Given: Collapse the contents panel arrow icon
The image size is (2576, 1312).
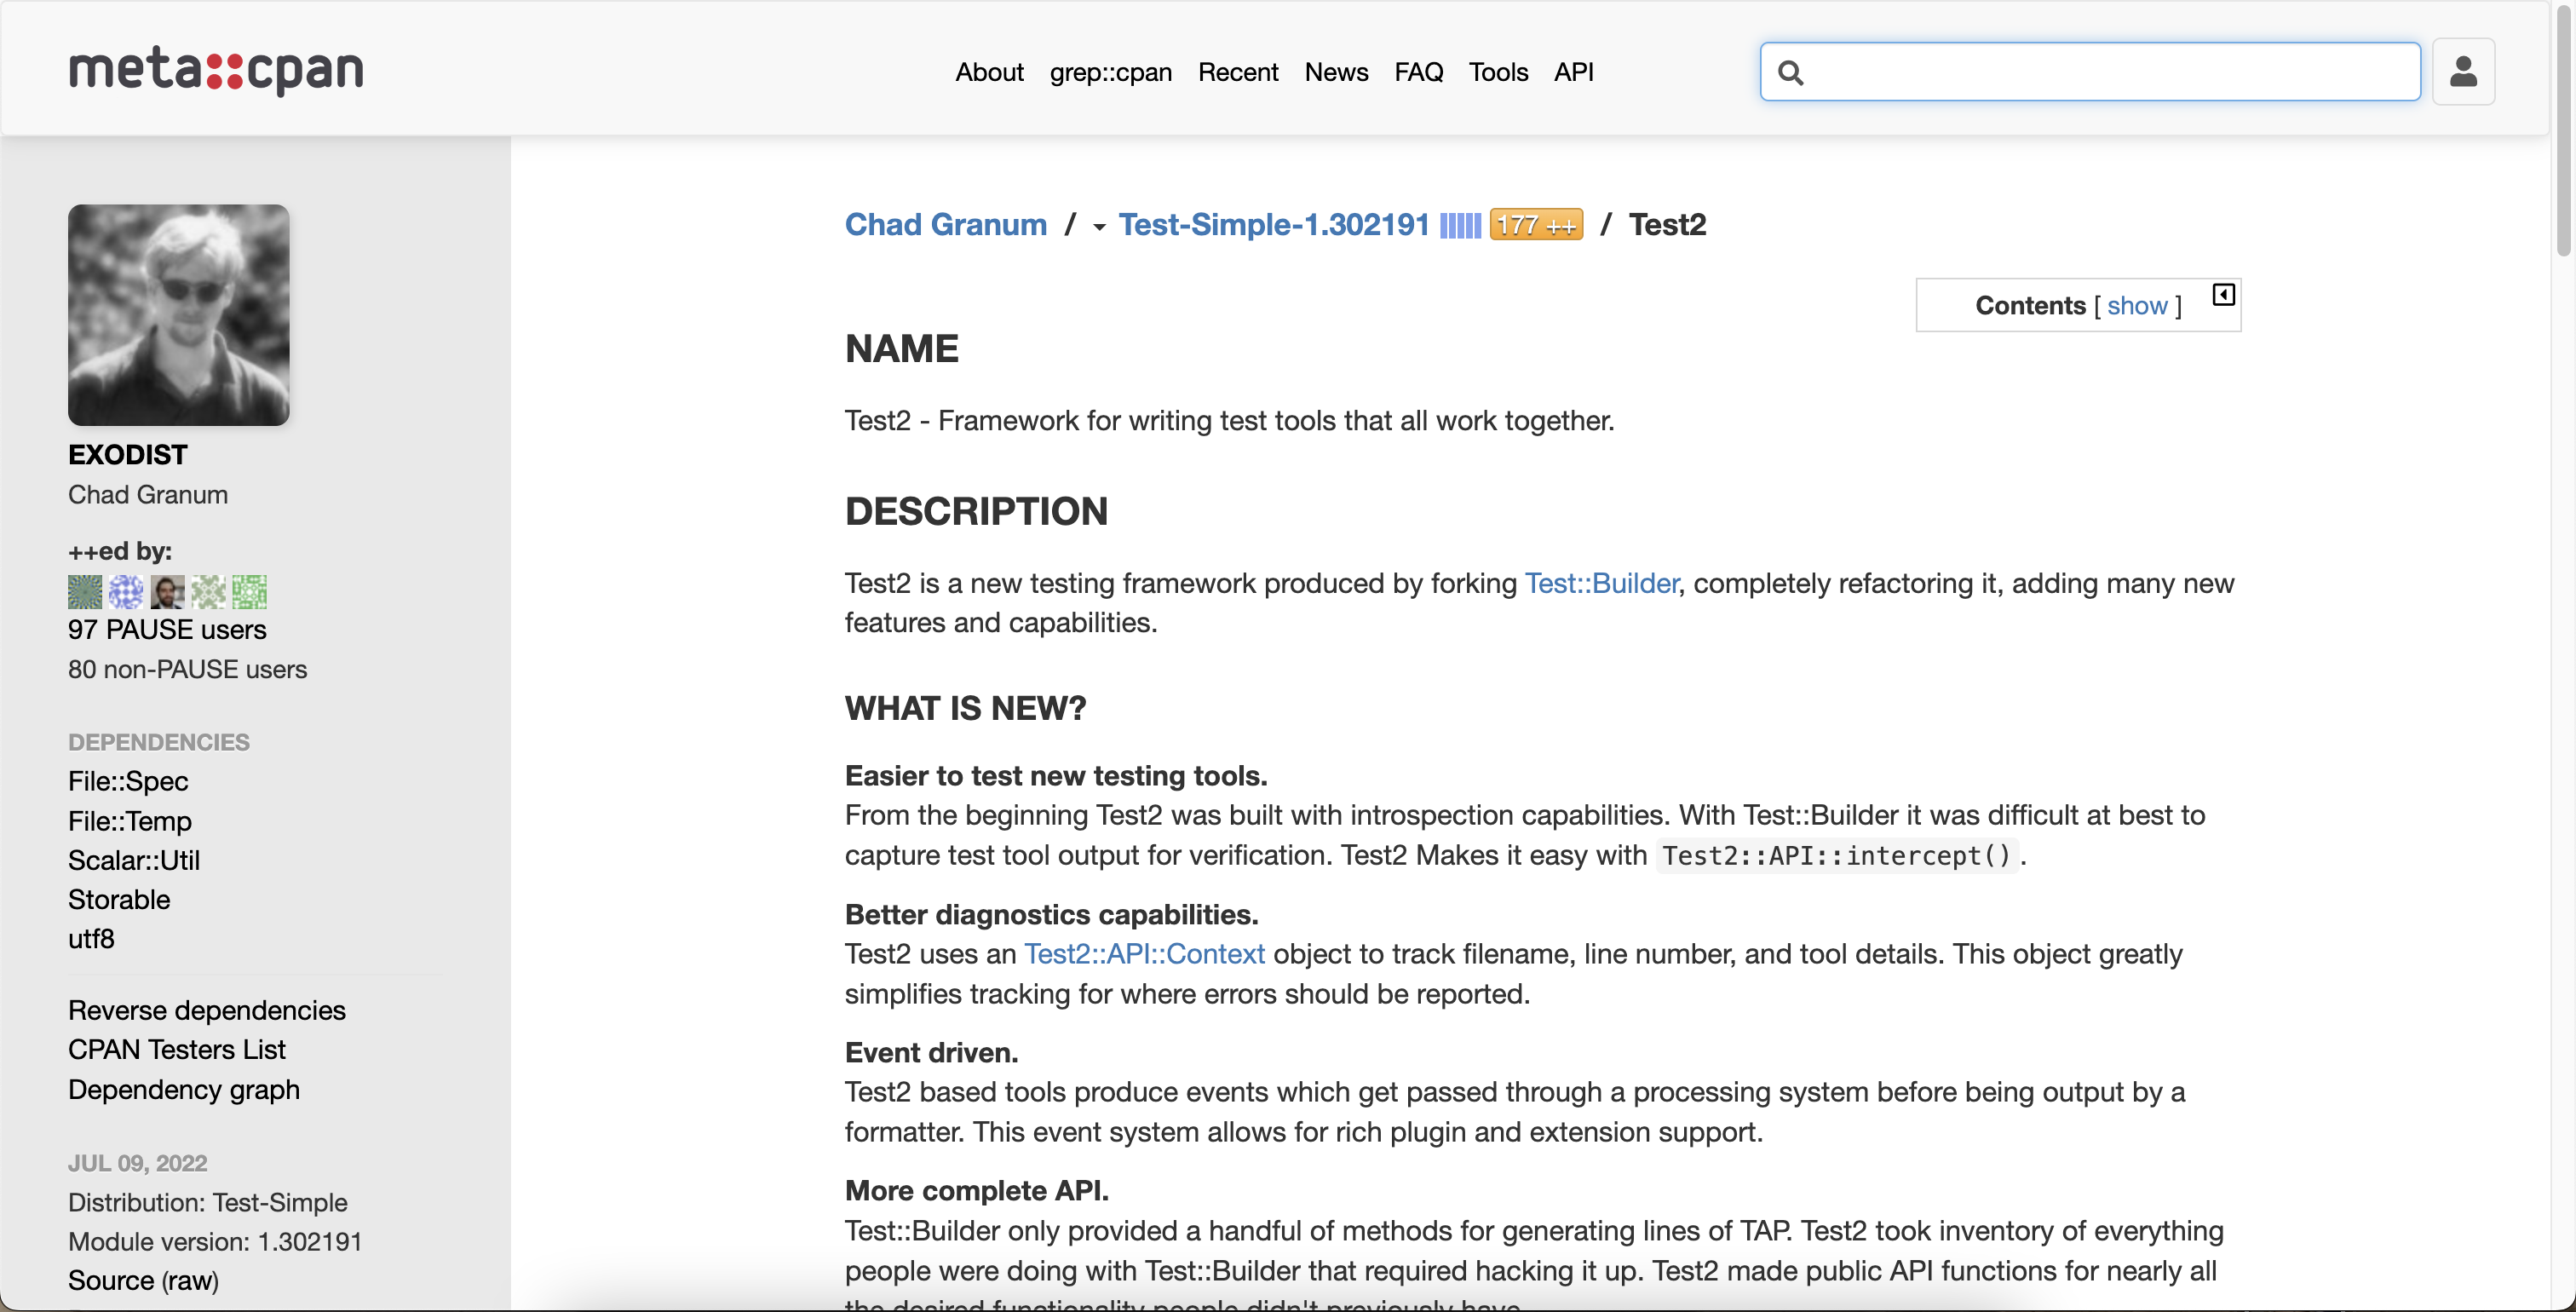Looking at the screenshot, I should click(x=2223, y=295).
